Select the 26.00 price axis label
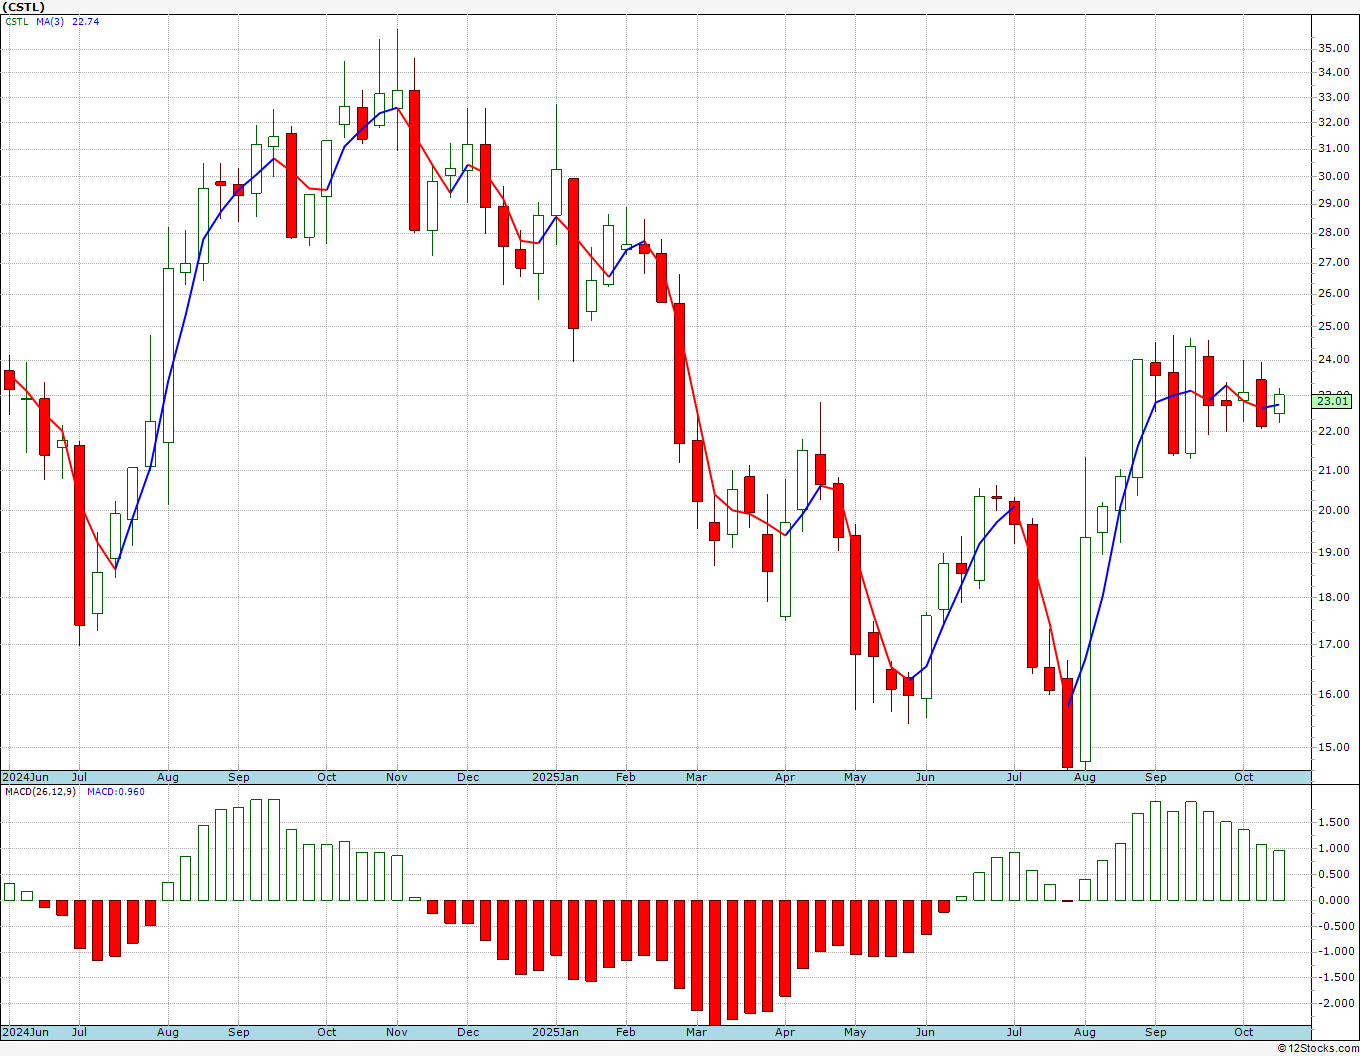 click(x=1332, y=293)
